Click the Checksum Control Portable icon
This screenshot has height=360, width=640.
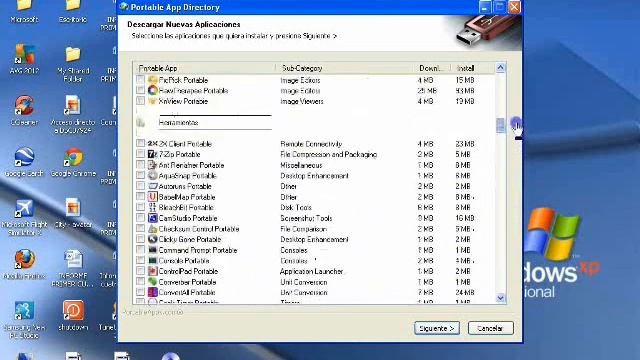pos(153,229)
